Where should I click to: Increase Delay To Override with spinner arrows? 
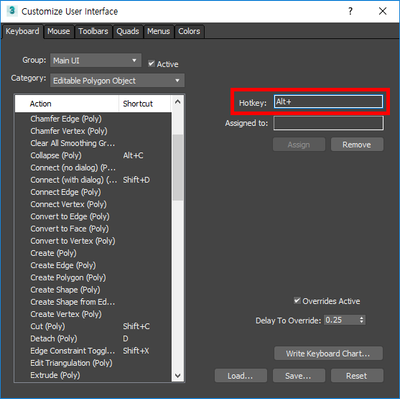[362, 318]
